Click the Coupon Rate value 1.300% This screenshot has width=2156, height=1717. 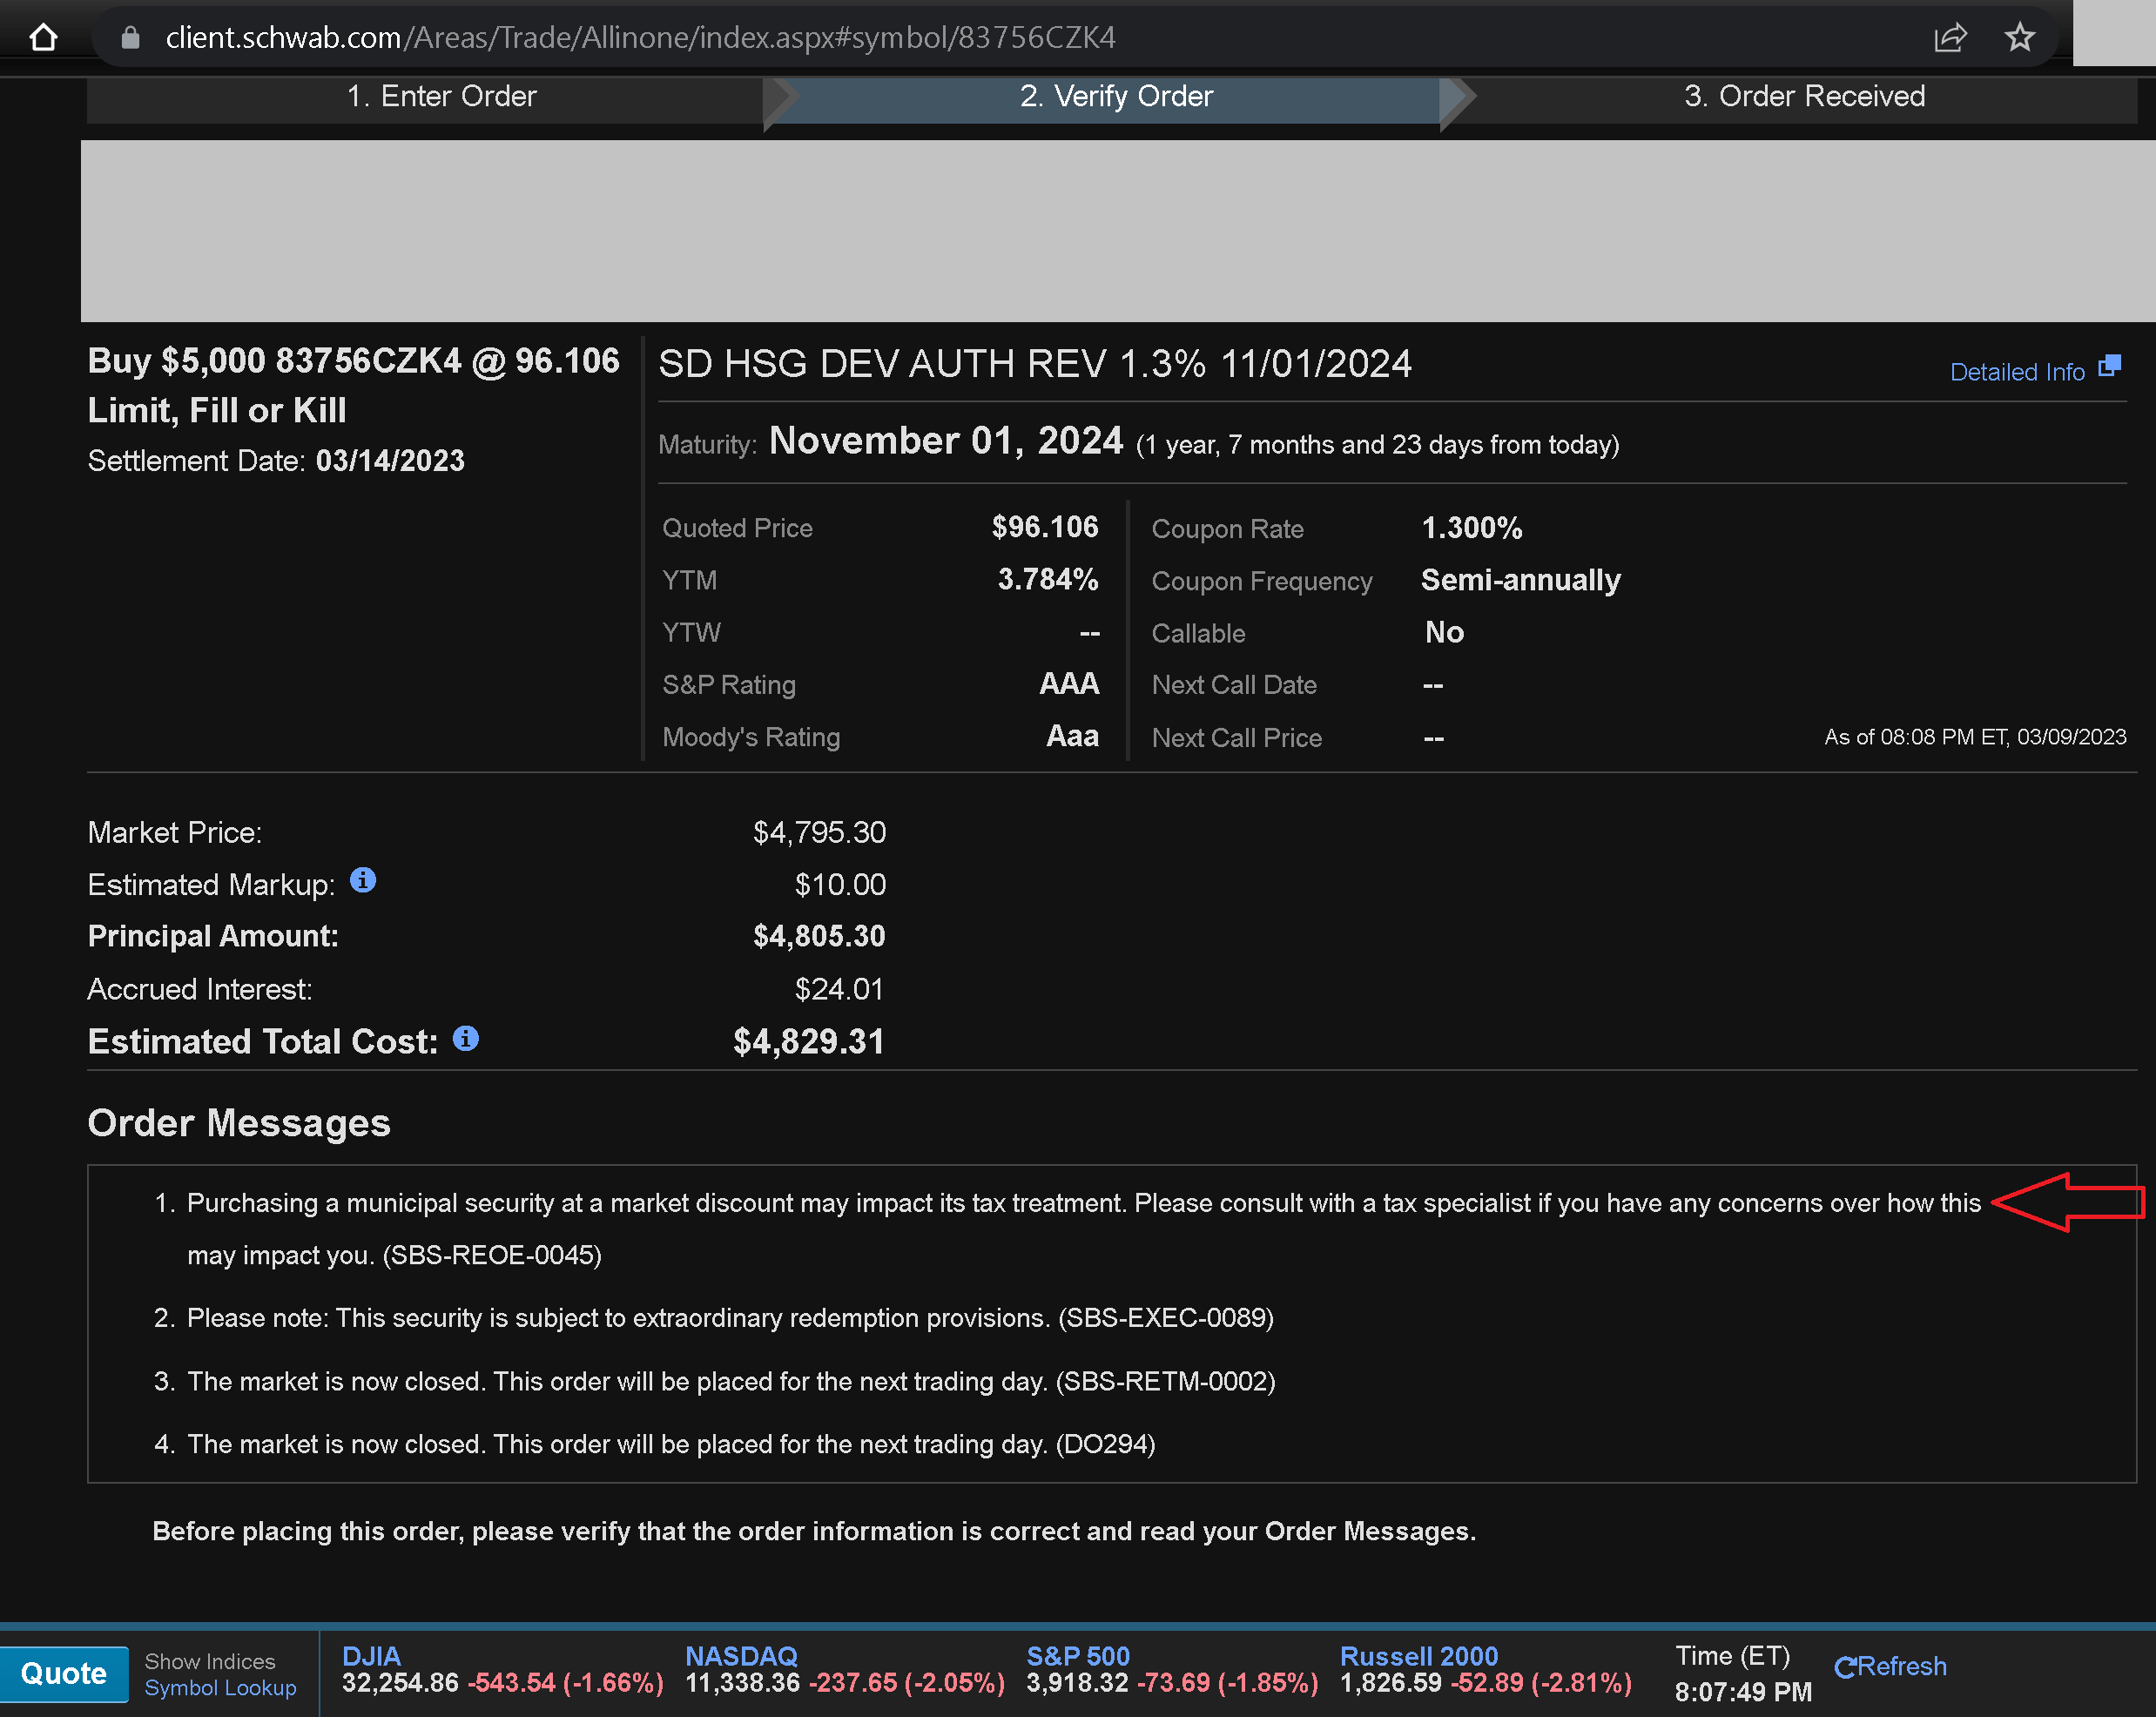tap(1472, 528)
